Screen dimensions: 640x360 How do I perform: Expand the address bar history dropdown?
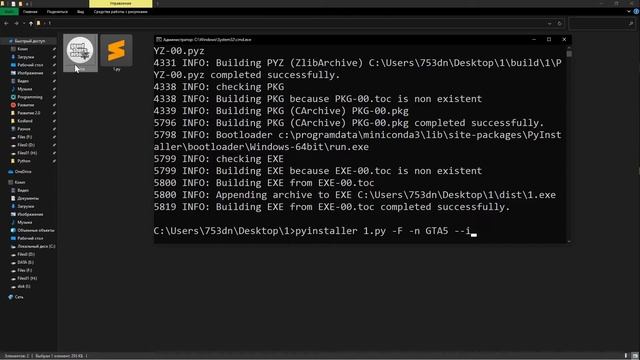pyautogui.click(x=550, y=24)
